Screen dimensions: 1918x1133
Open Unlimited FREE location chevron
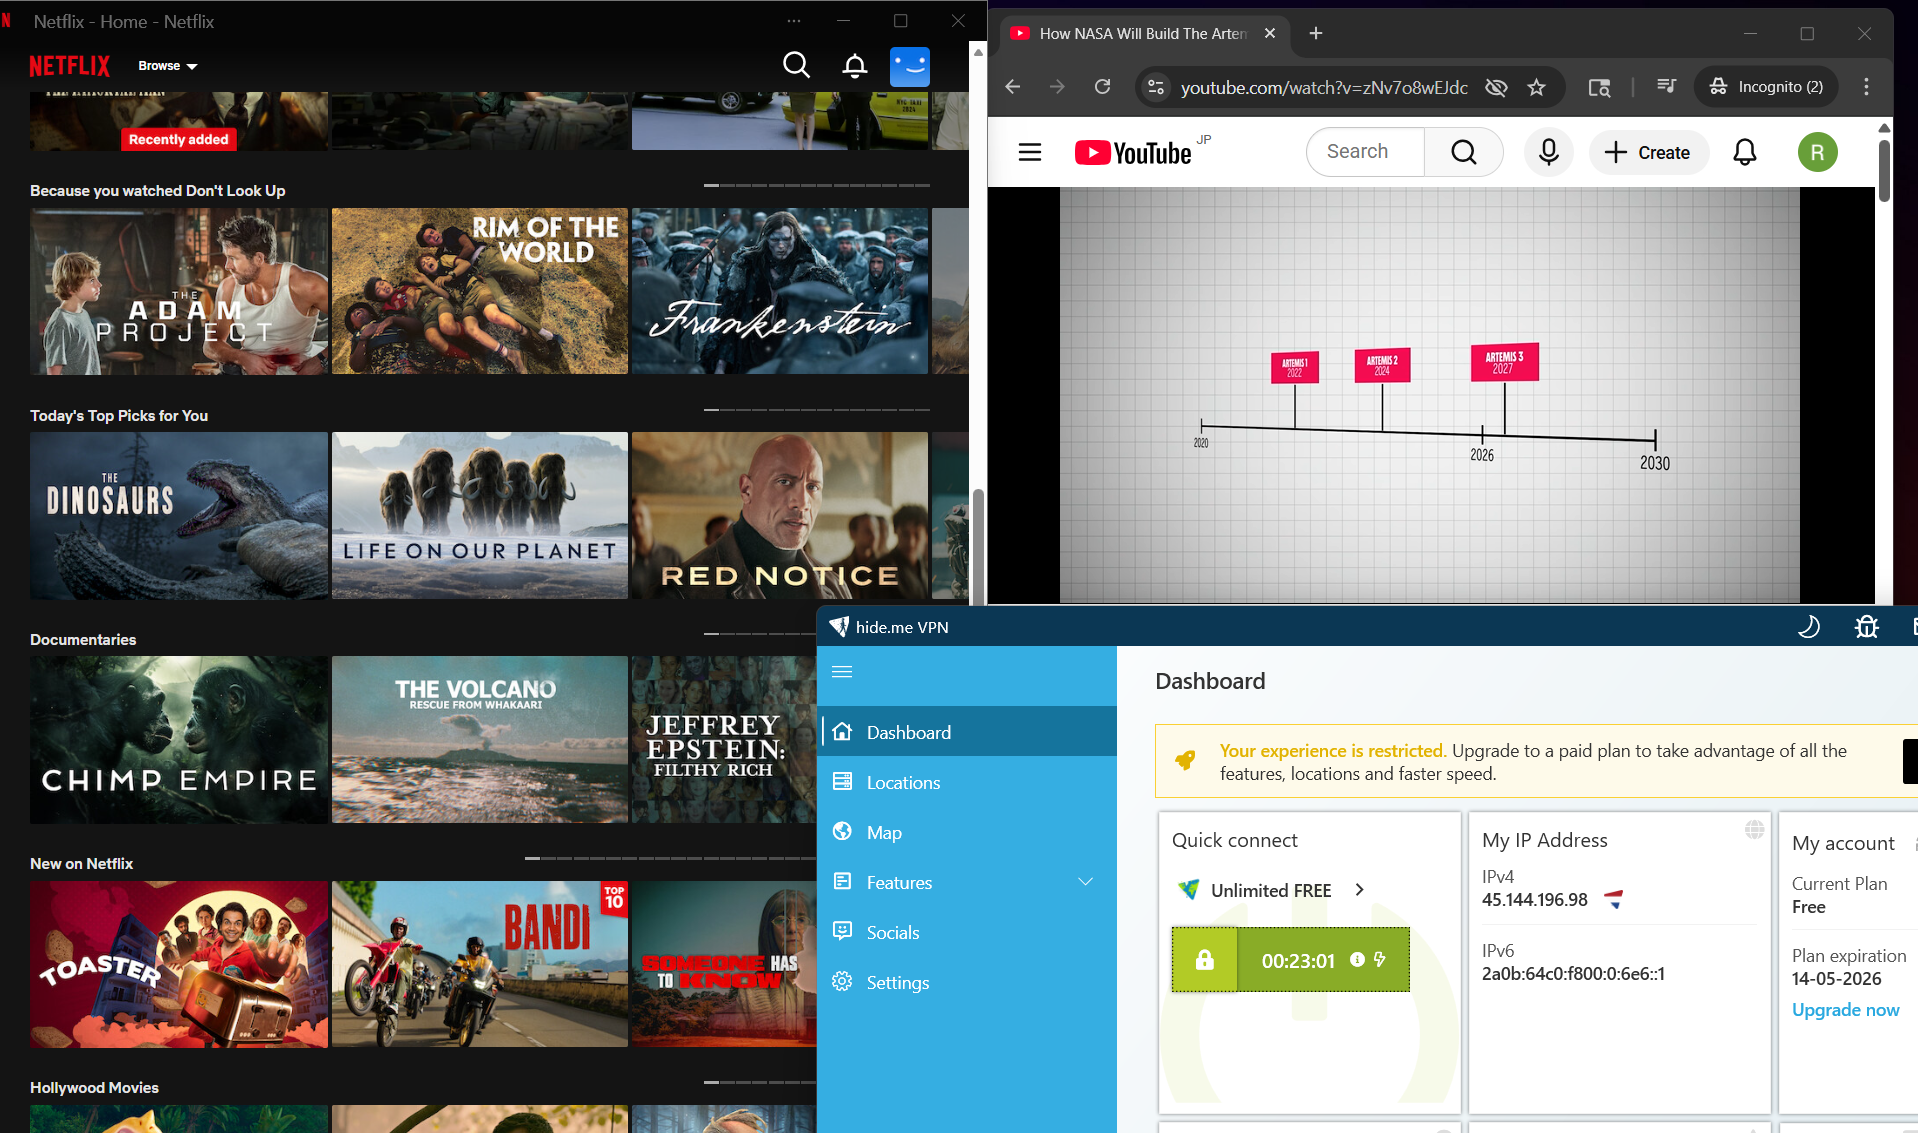(1360, 889)
